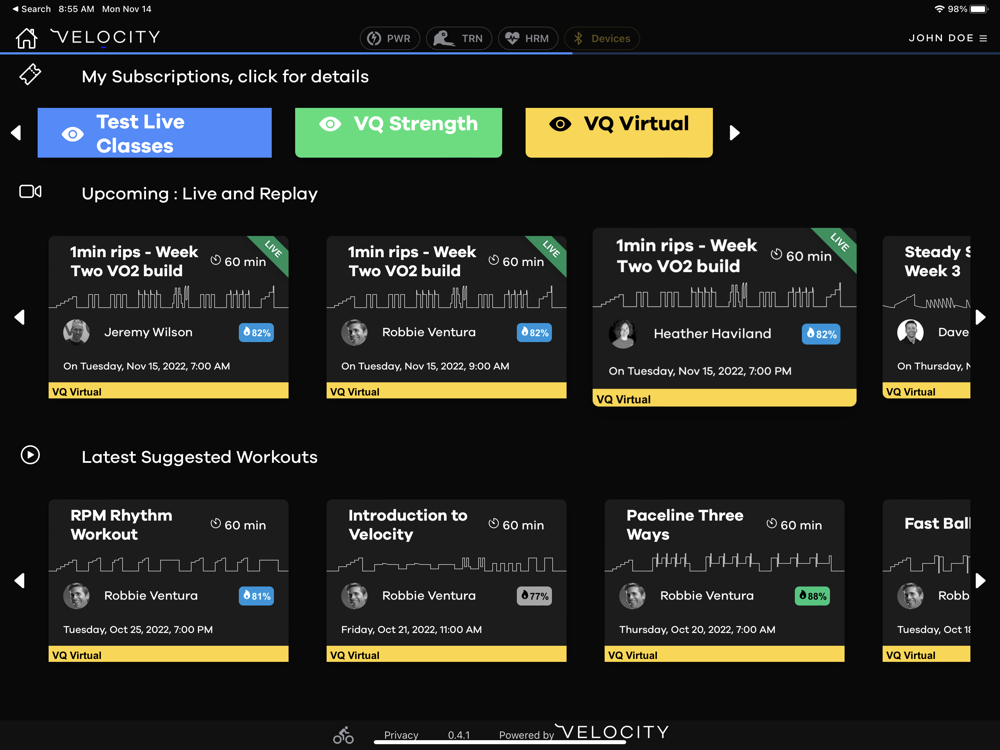Click My Subscriptions, click for details heading
The image size is (1000, 750).
tap(225, 77)
